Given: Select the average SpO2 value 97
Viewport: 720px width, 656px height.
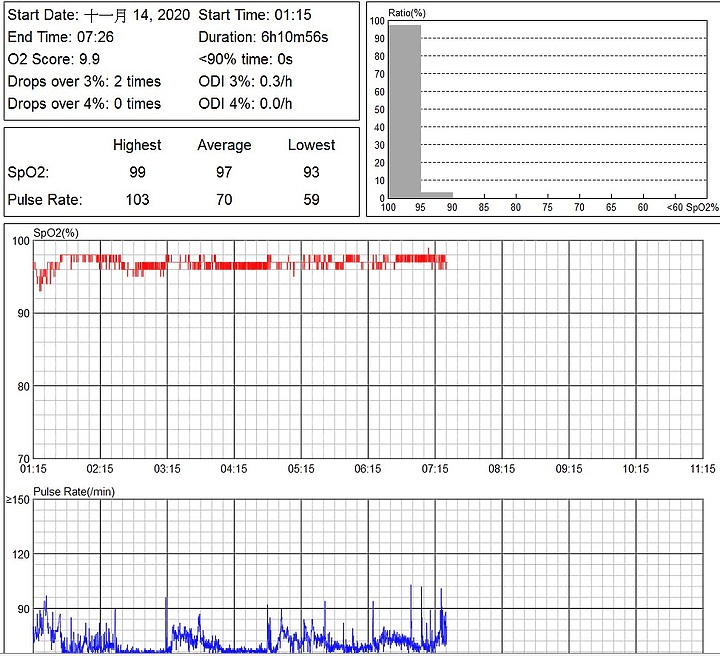Looking at the screenshot, I should click(x=224, y=172).
